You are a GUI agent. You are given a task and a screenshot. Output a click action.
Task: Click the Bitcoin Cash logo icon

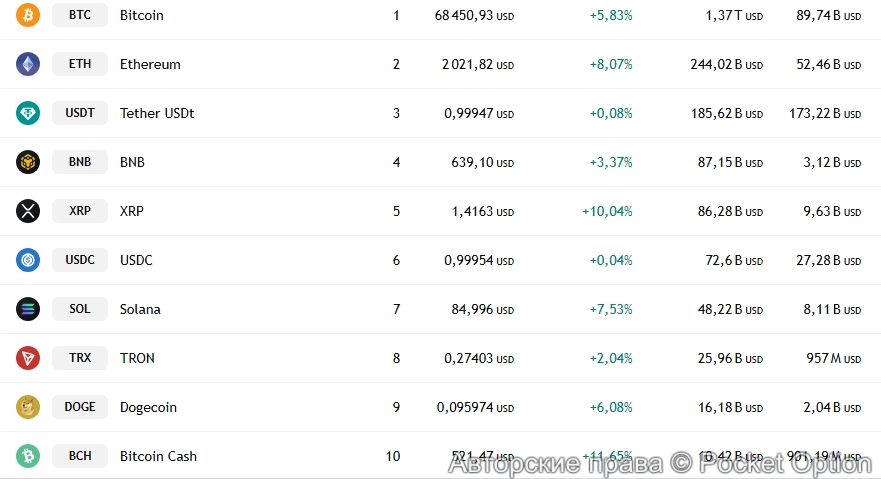(28, 456)
